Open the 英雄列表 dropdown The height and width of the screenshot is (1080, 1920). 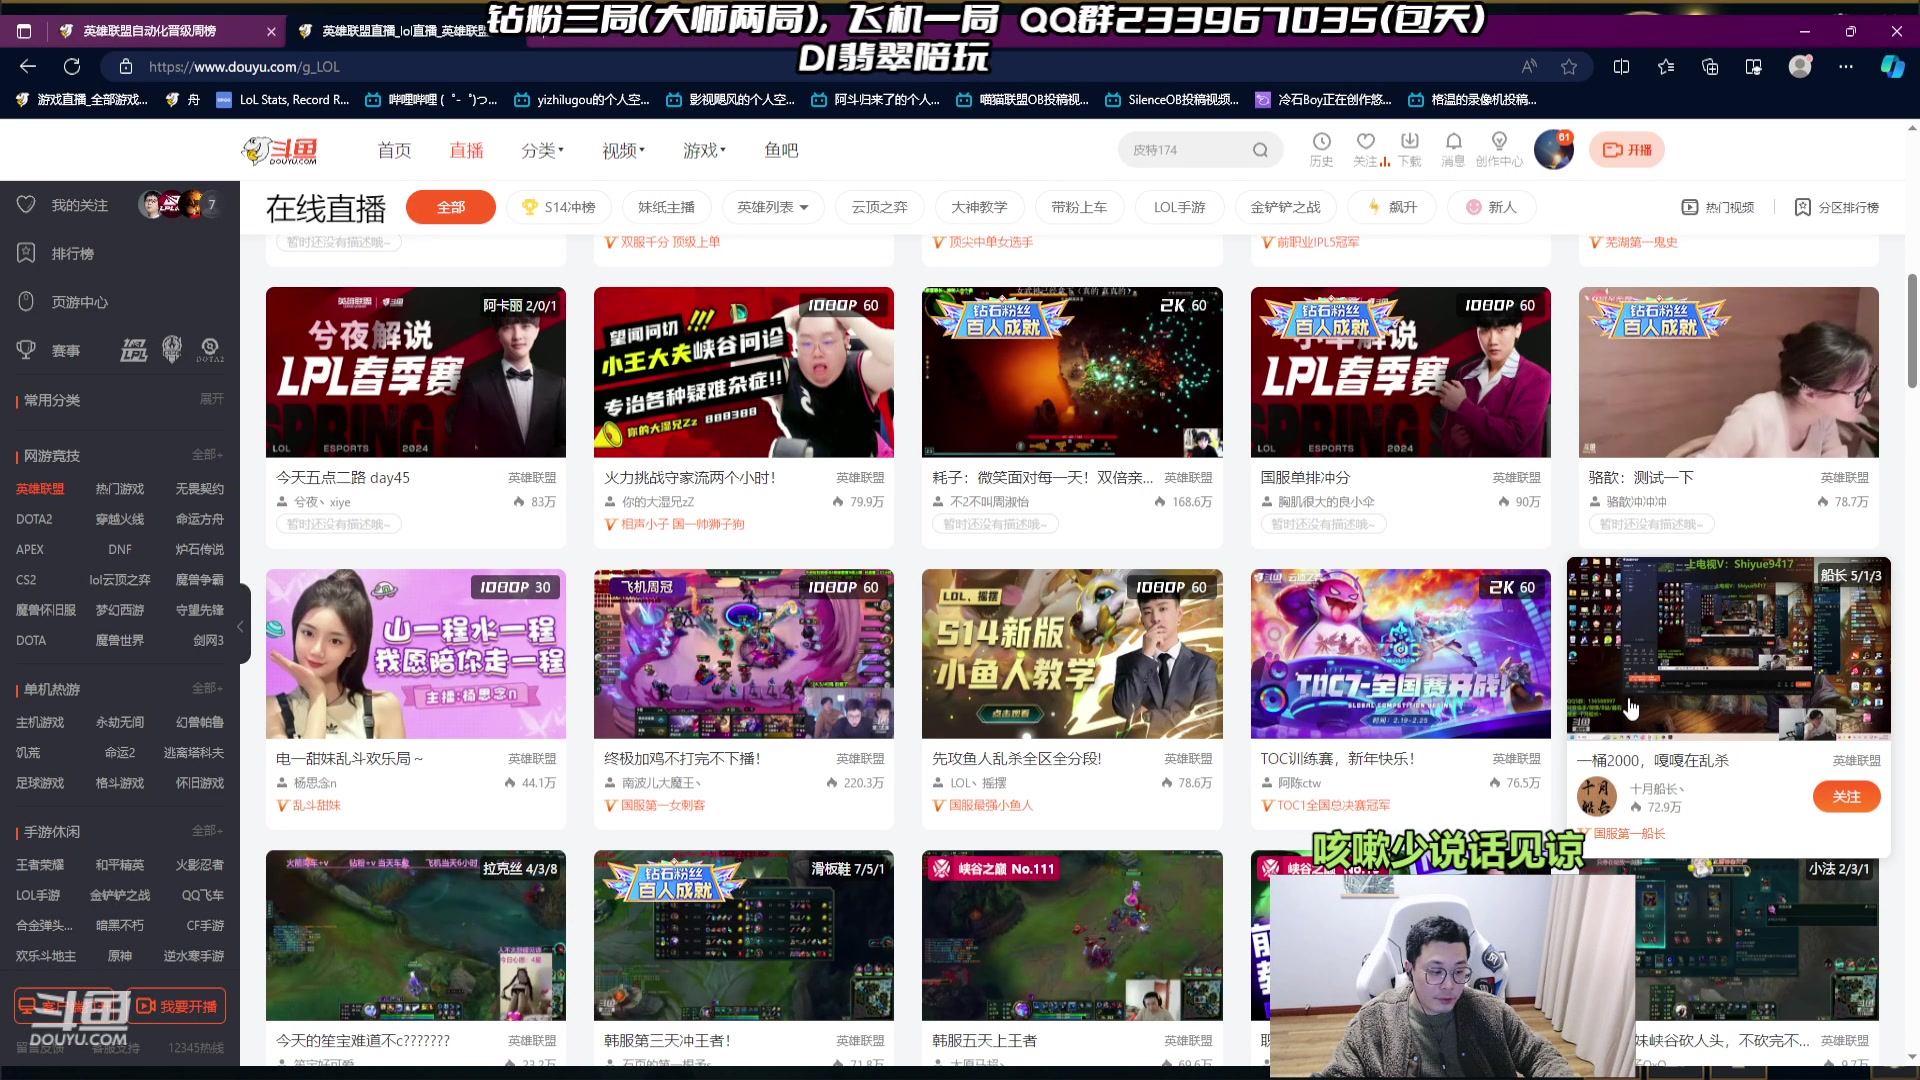tap(772, 207)
